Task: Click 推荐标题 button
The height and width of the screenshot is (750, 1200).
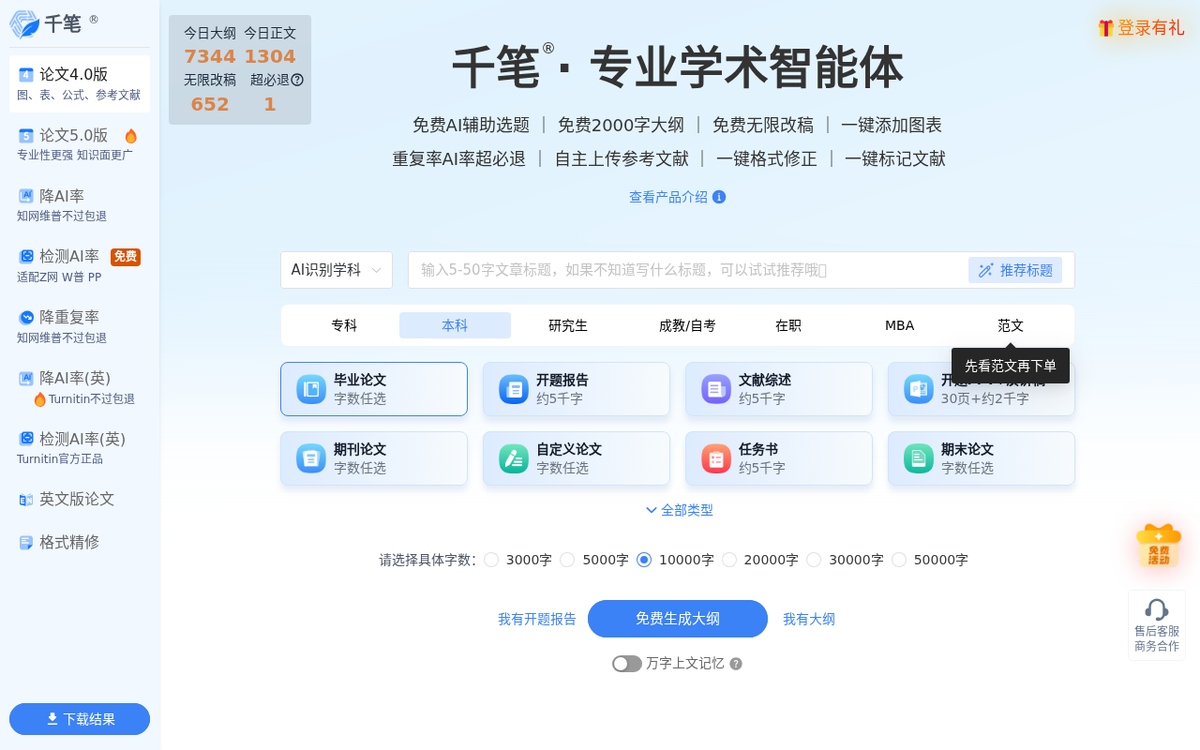Action: 1015,270
